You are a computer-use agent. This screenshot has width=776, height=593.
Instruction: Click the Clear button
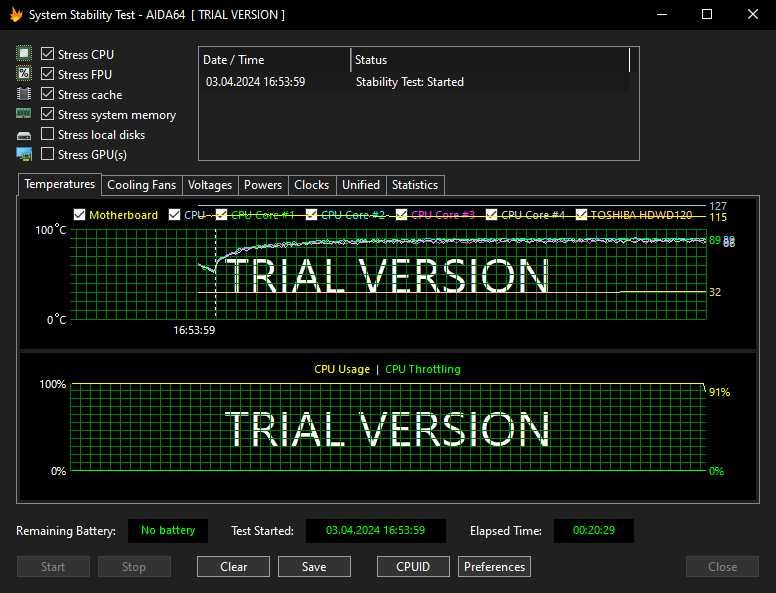(234, 566)
